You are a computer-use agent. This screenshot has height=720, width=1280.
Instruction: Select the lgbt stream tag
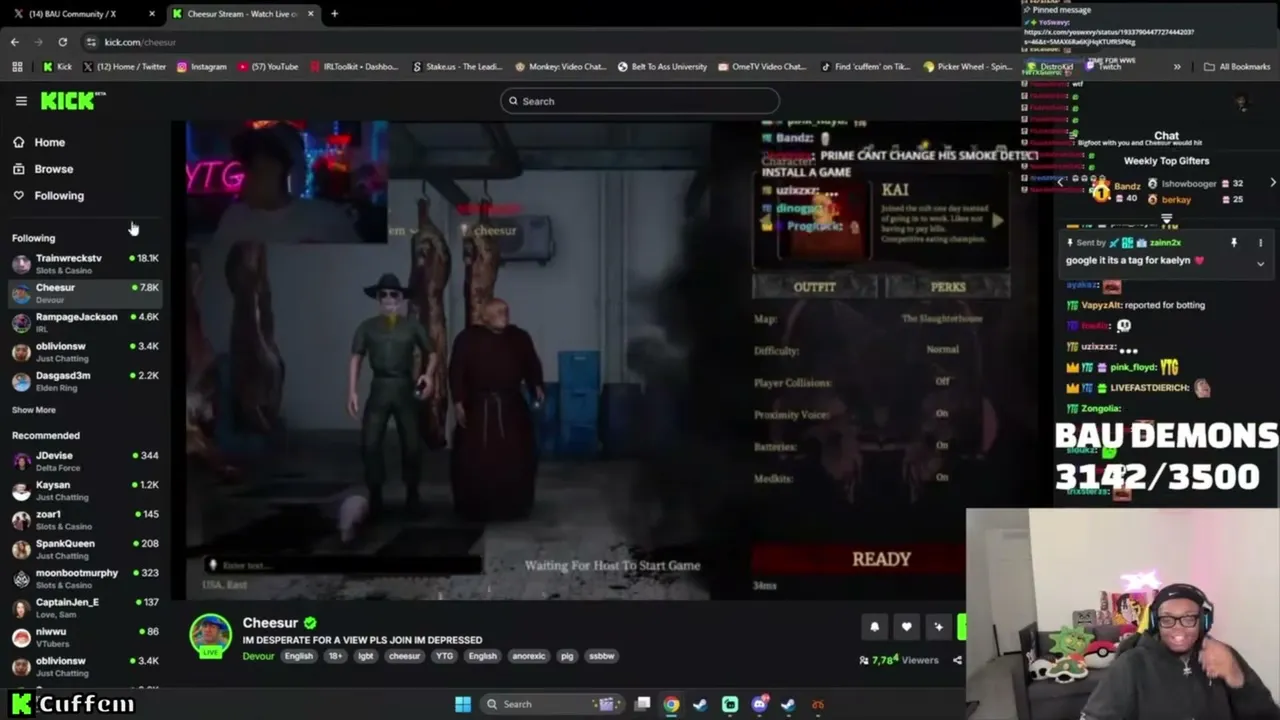(x=365, y=656)
